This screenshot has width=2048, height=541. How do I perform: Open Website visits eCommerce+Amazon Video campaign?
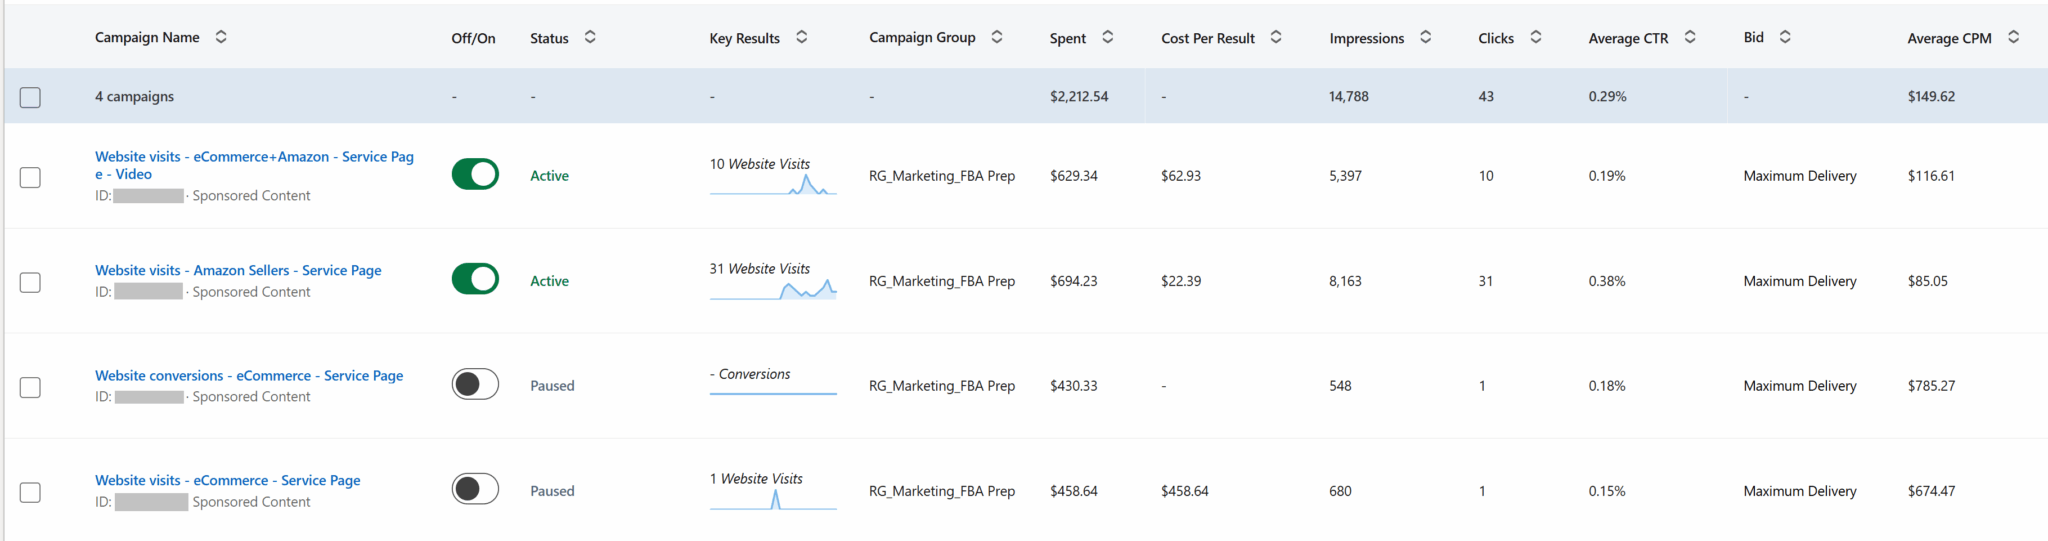(254, 165)
